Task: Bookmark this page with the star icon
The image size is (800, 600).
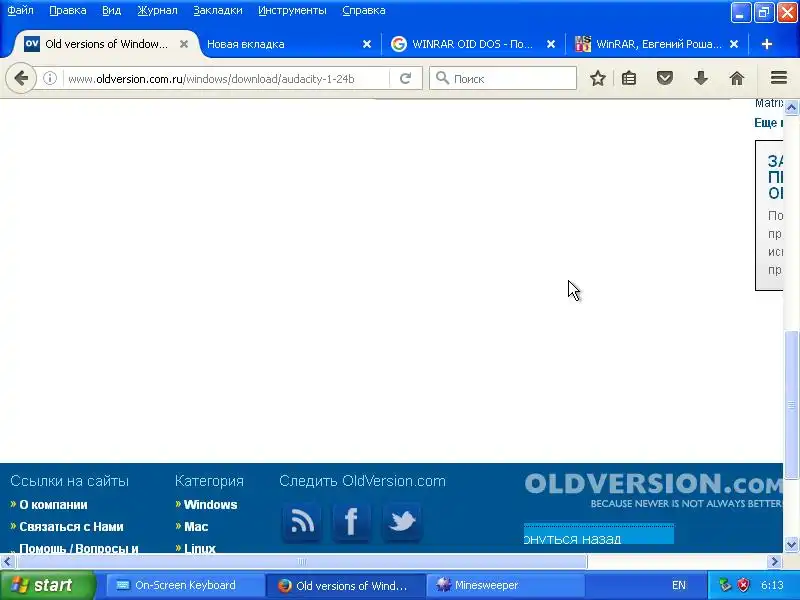Action: 597,78
